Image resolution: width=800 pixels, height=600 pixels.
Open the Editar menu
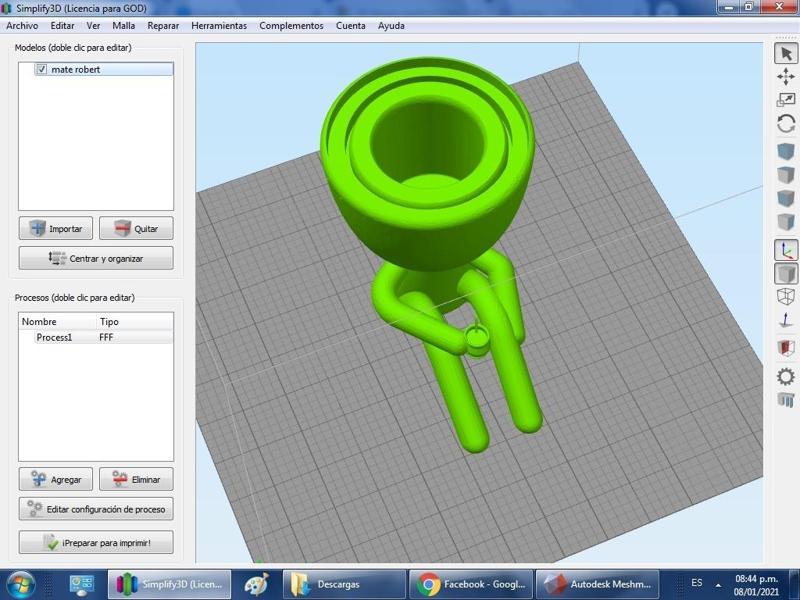[x=62, y=26]
